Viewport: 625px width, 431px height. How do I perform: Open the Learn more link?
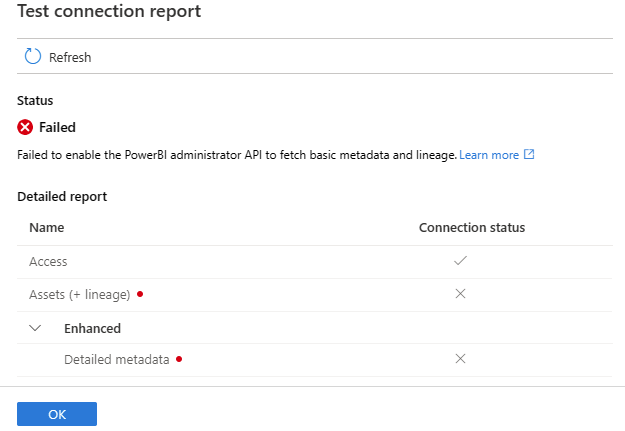click(489, 155)
